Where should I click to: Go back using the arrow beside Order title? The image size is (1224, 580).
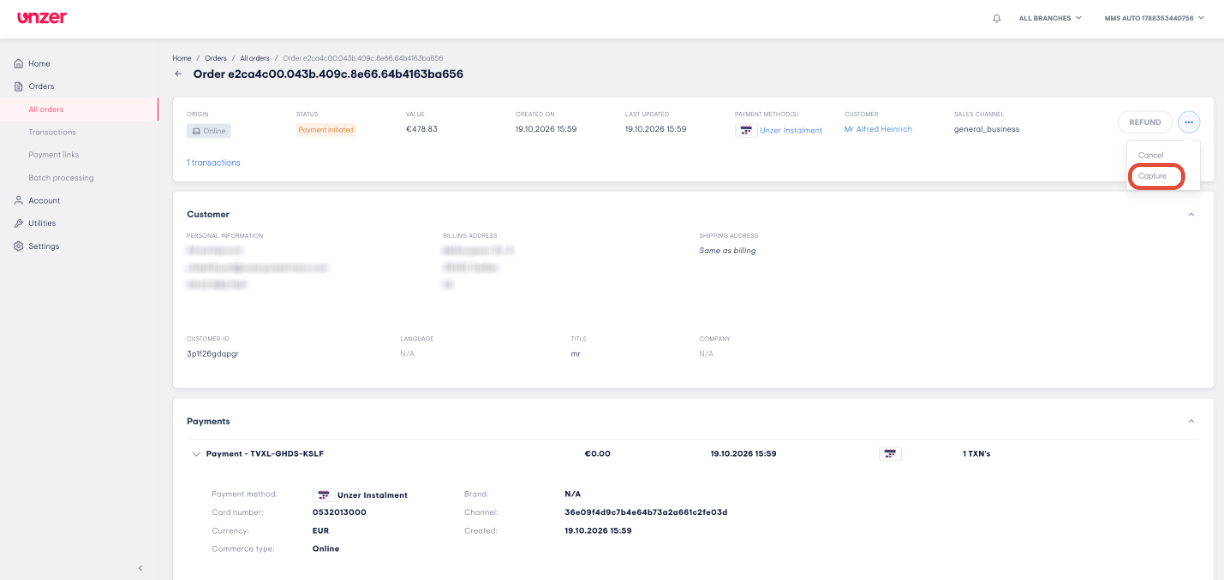178,74
